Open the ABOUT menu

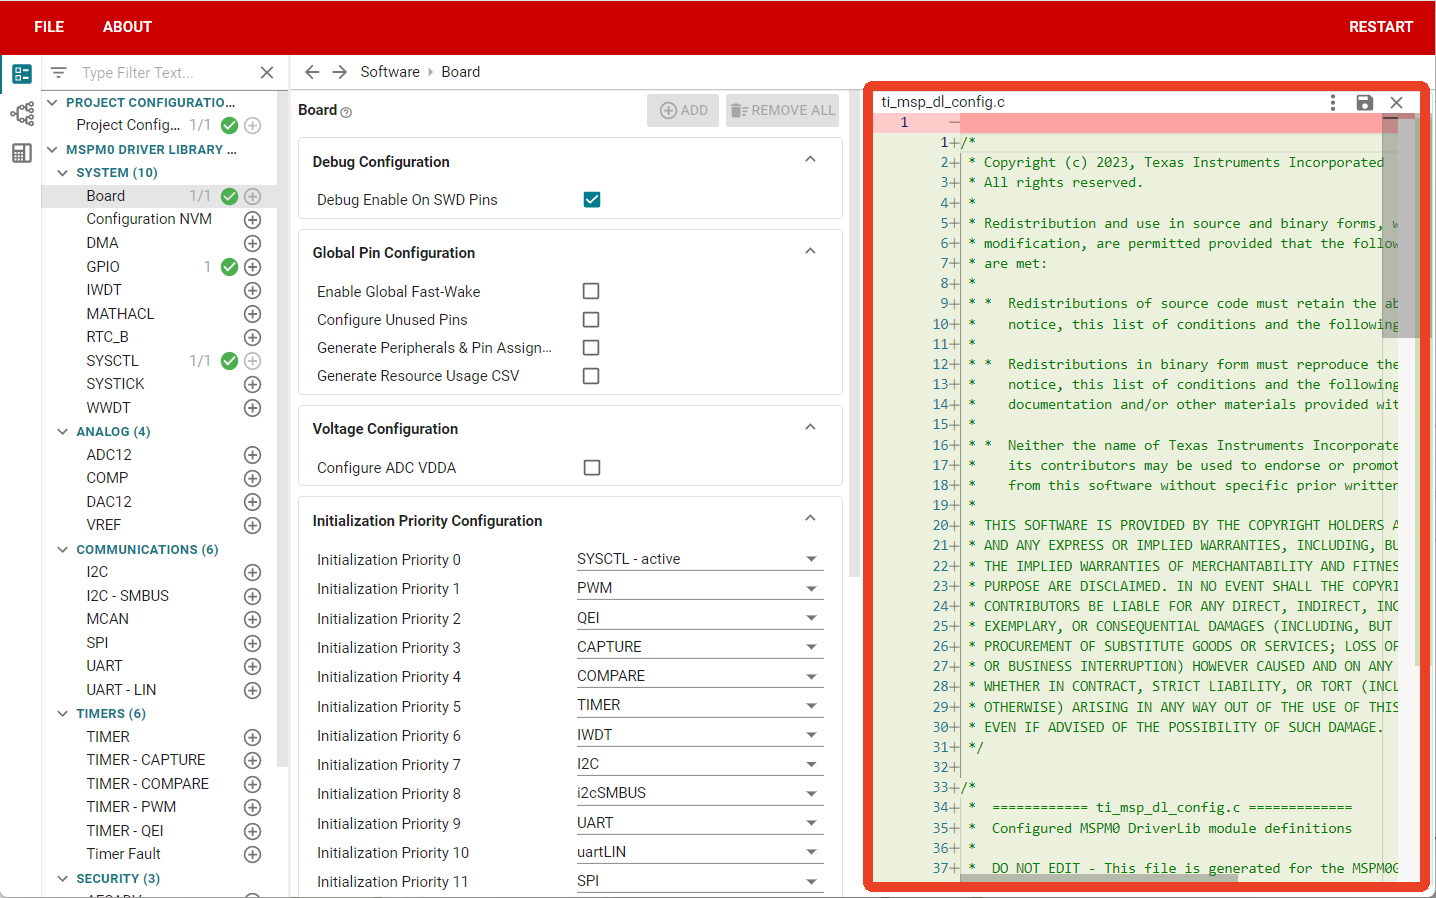pyautogui.click(x=127, y=27)
